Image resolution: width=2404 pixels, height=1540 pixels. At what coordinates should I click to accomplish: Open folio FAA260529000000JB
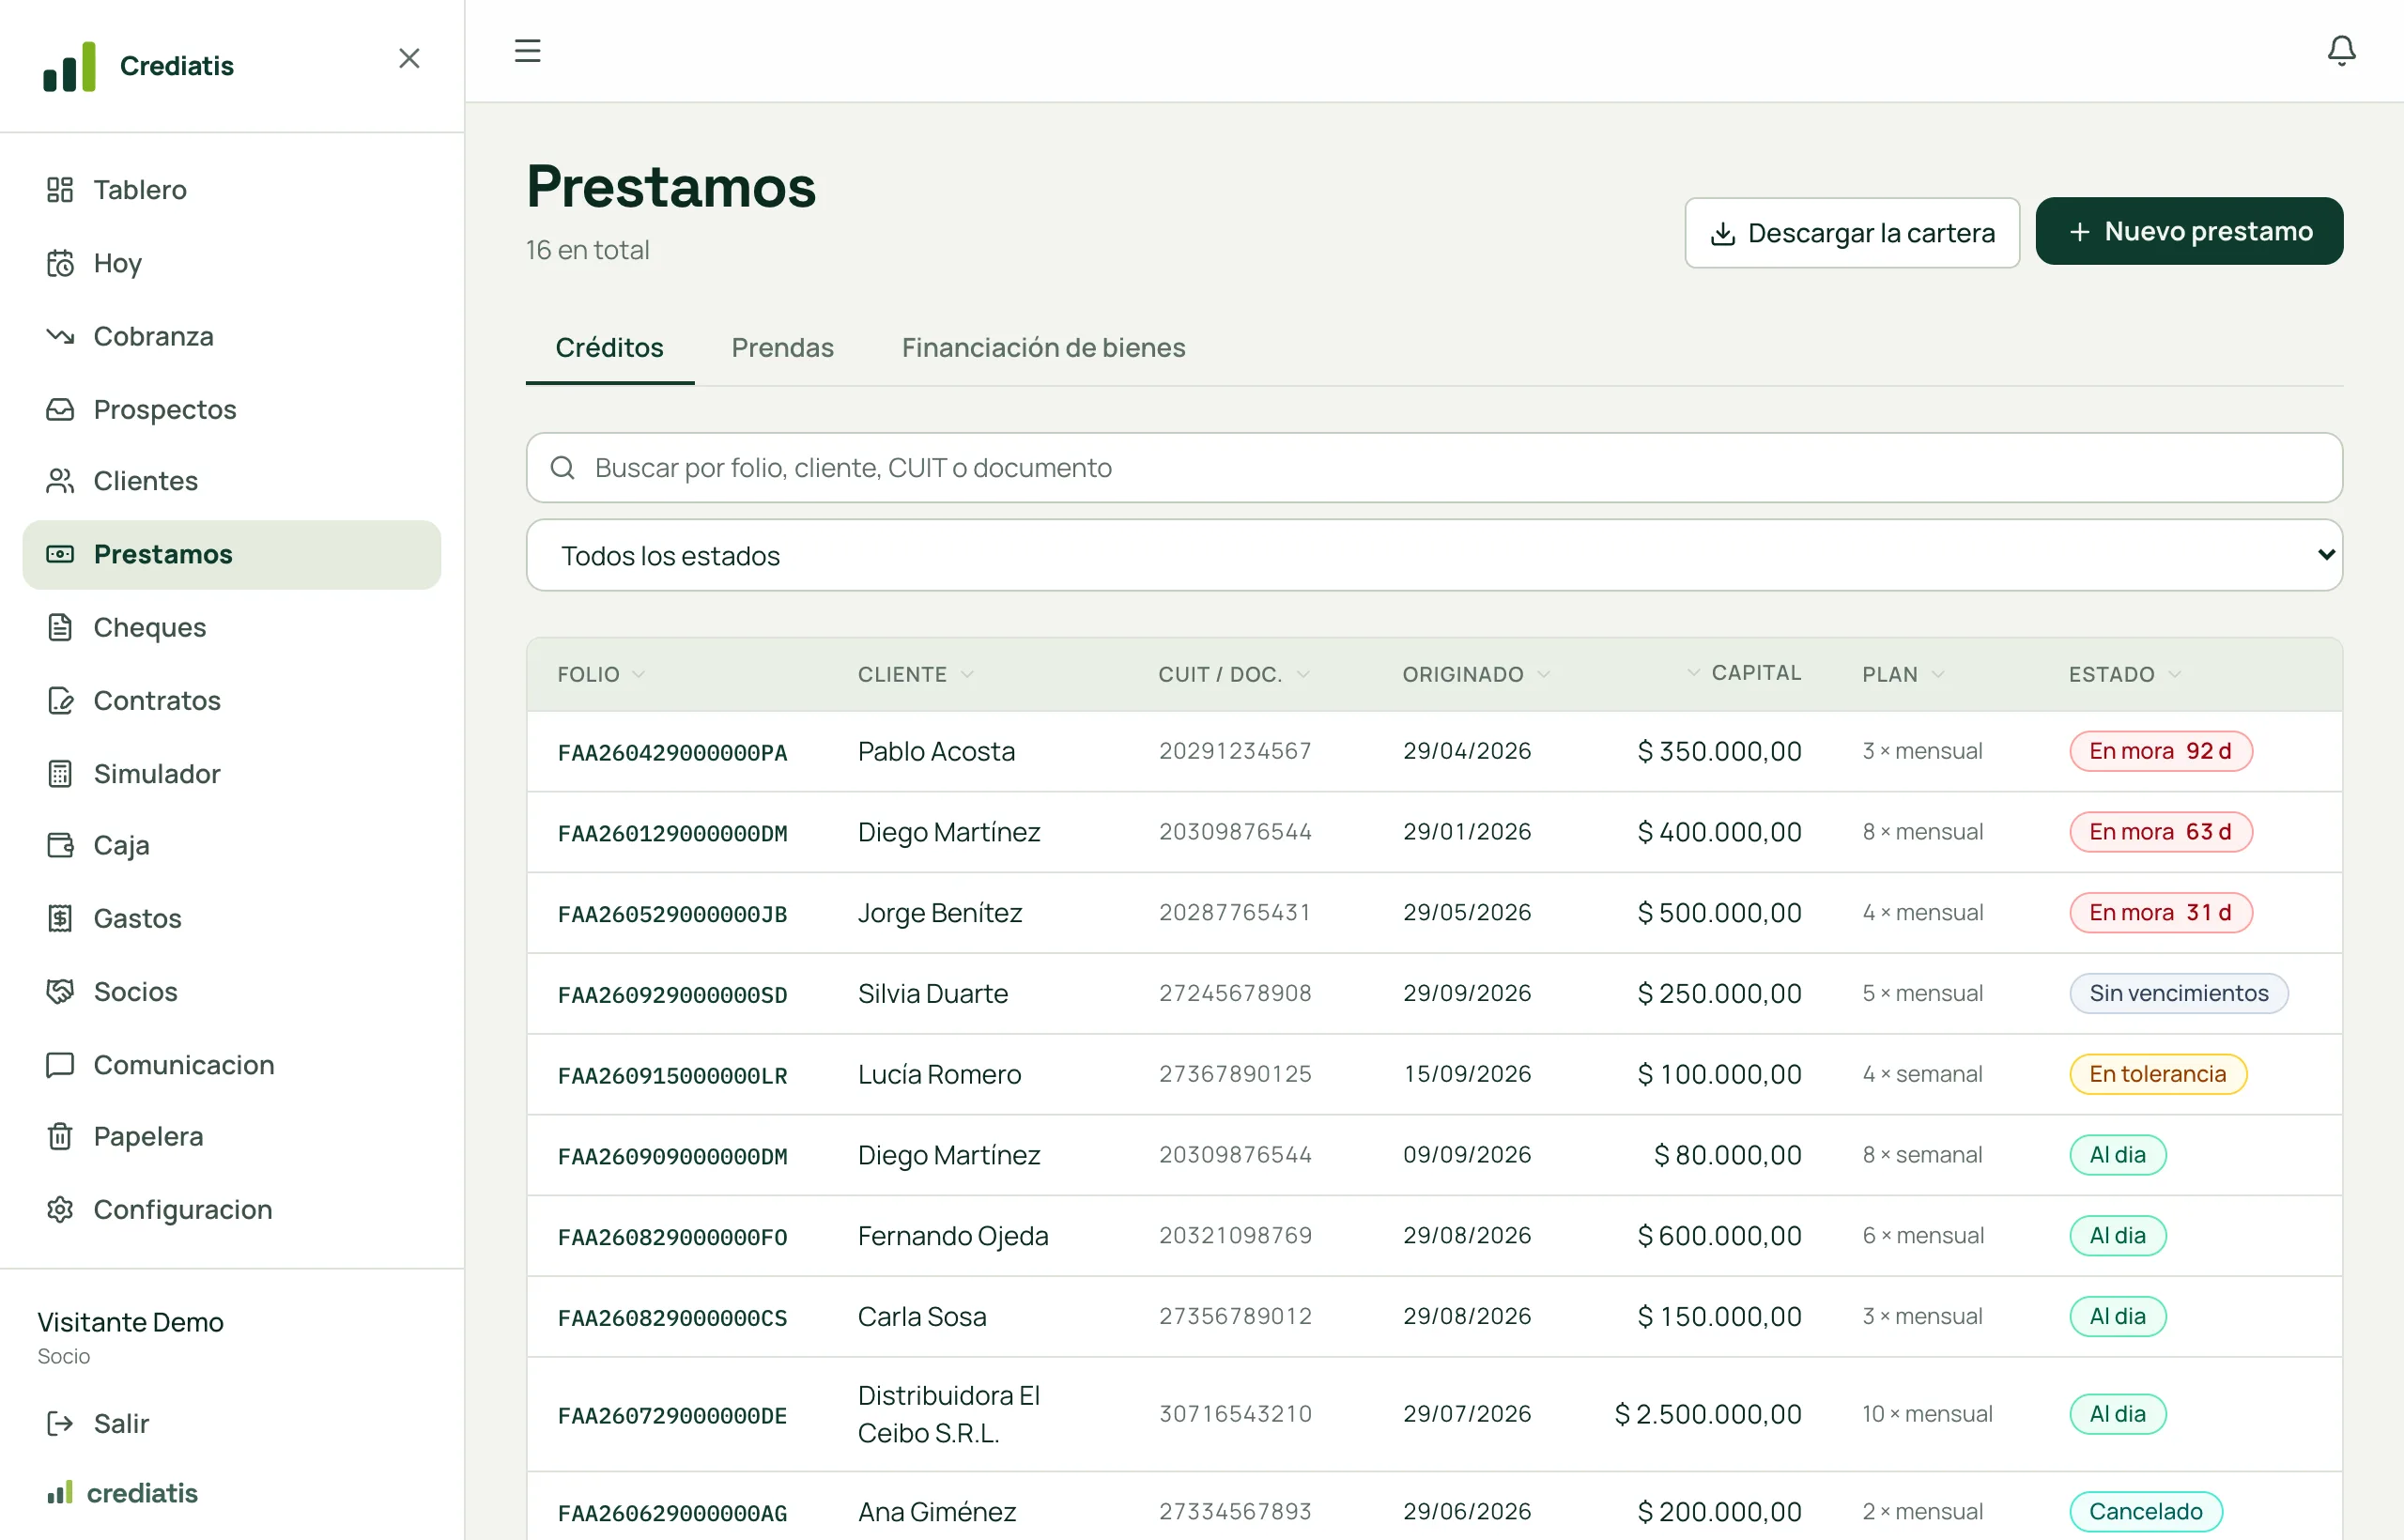point(672,914)
